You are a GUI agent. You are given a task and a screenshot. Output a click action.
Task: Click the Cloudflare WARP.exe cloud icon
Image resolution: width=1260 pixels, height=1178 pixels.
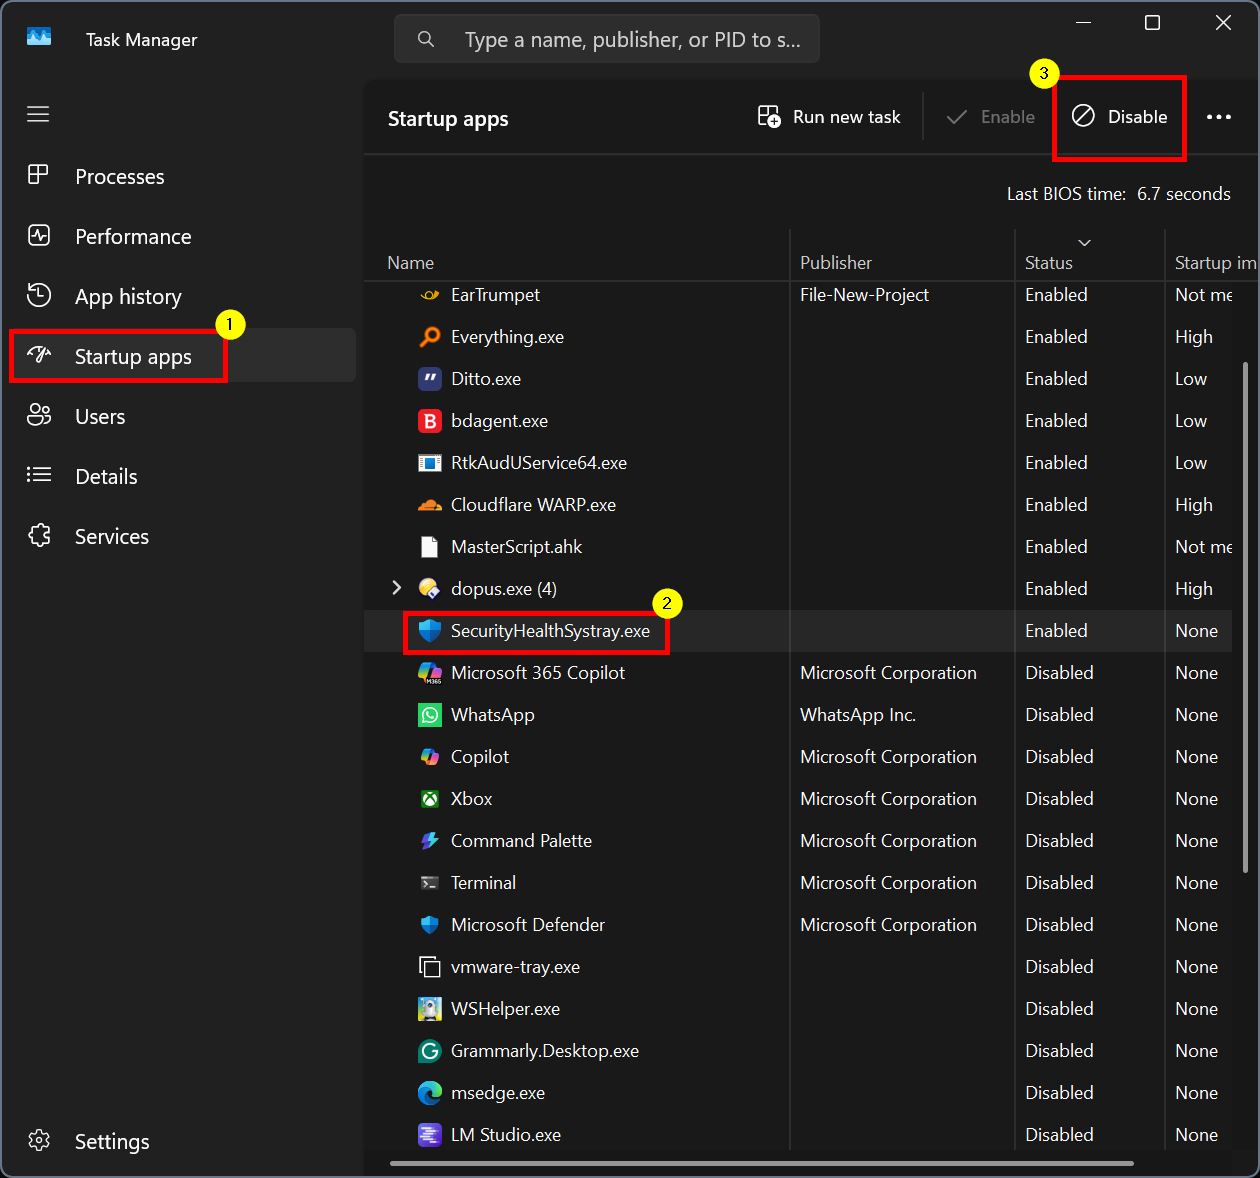(x=430, y=505)
